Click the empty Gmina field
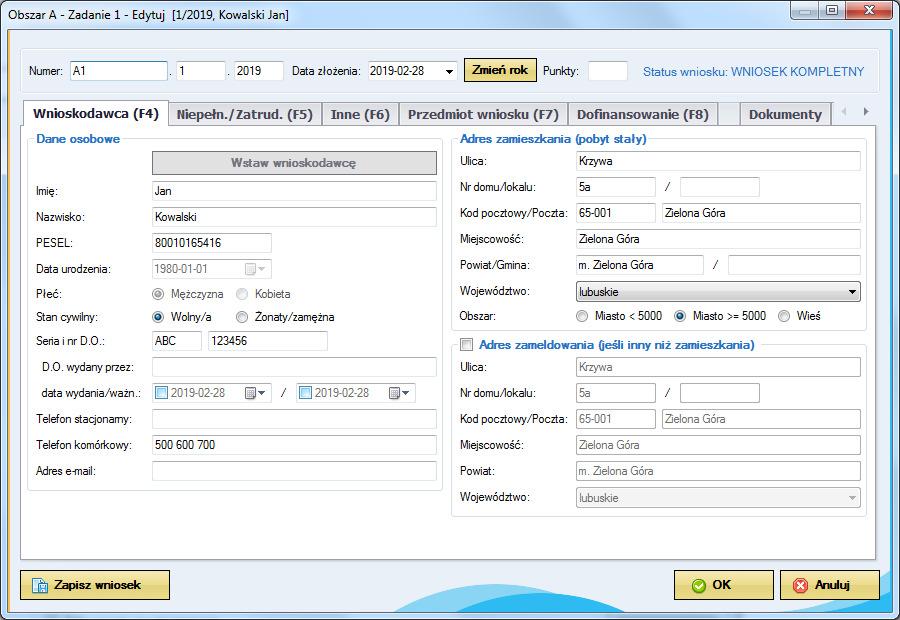Viewport: 900px width, 620px height. 794,265
